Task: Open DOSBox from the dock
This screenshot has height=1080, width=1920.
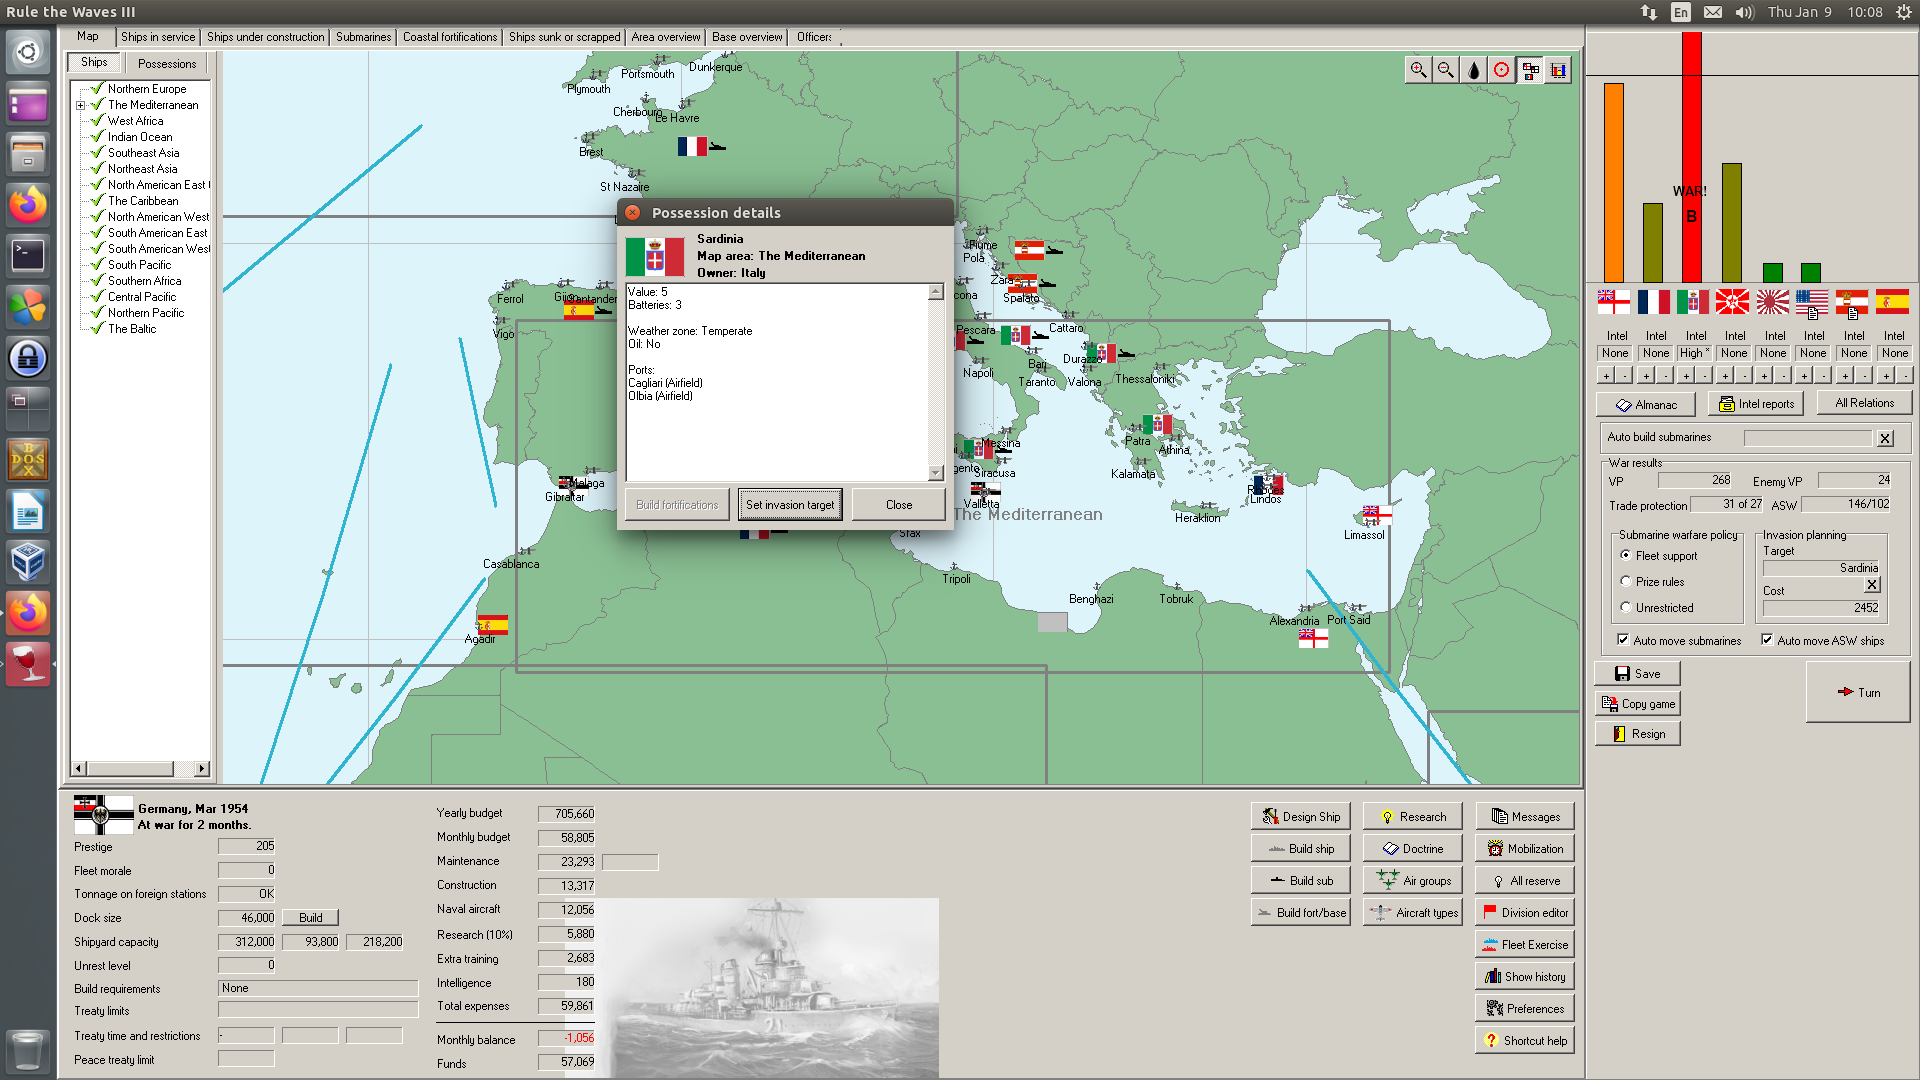Action: [27, 460]
